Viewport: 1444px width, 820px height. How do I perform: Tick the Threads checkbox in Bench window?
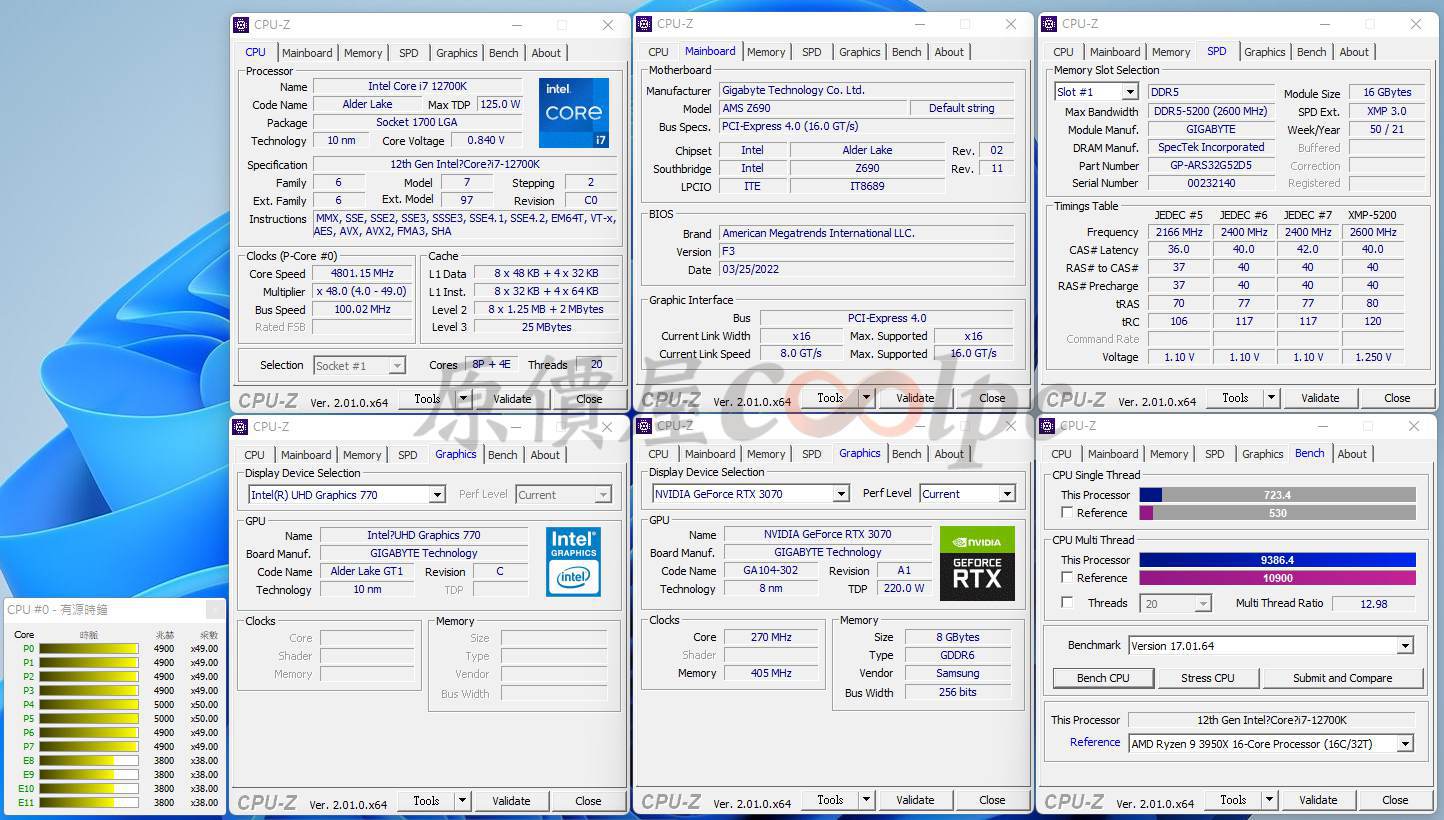[x=1067, y=603]
